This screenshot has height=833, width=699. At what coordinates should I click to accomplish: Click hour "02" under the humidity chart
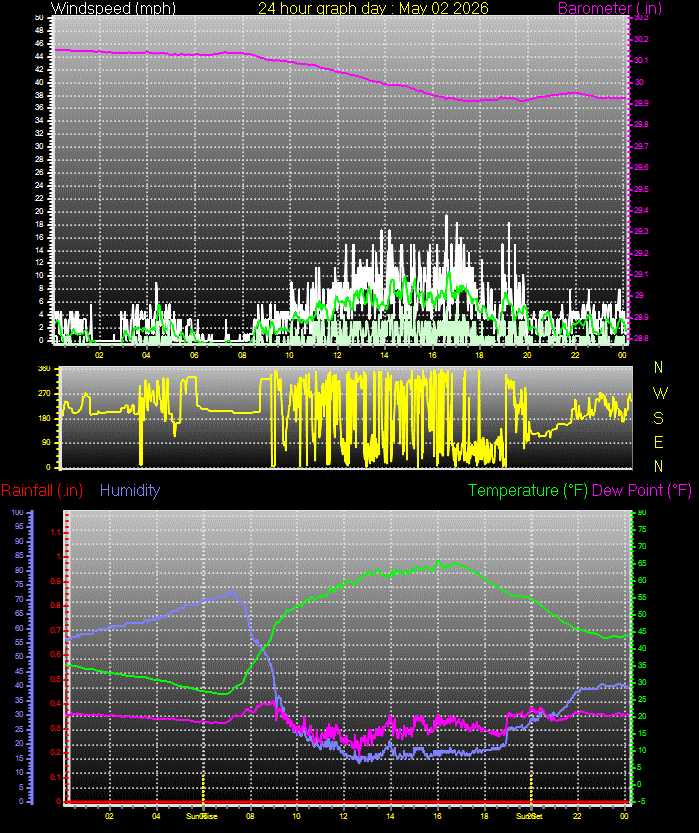point(109,816)
